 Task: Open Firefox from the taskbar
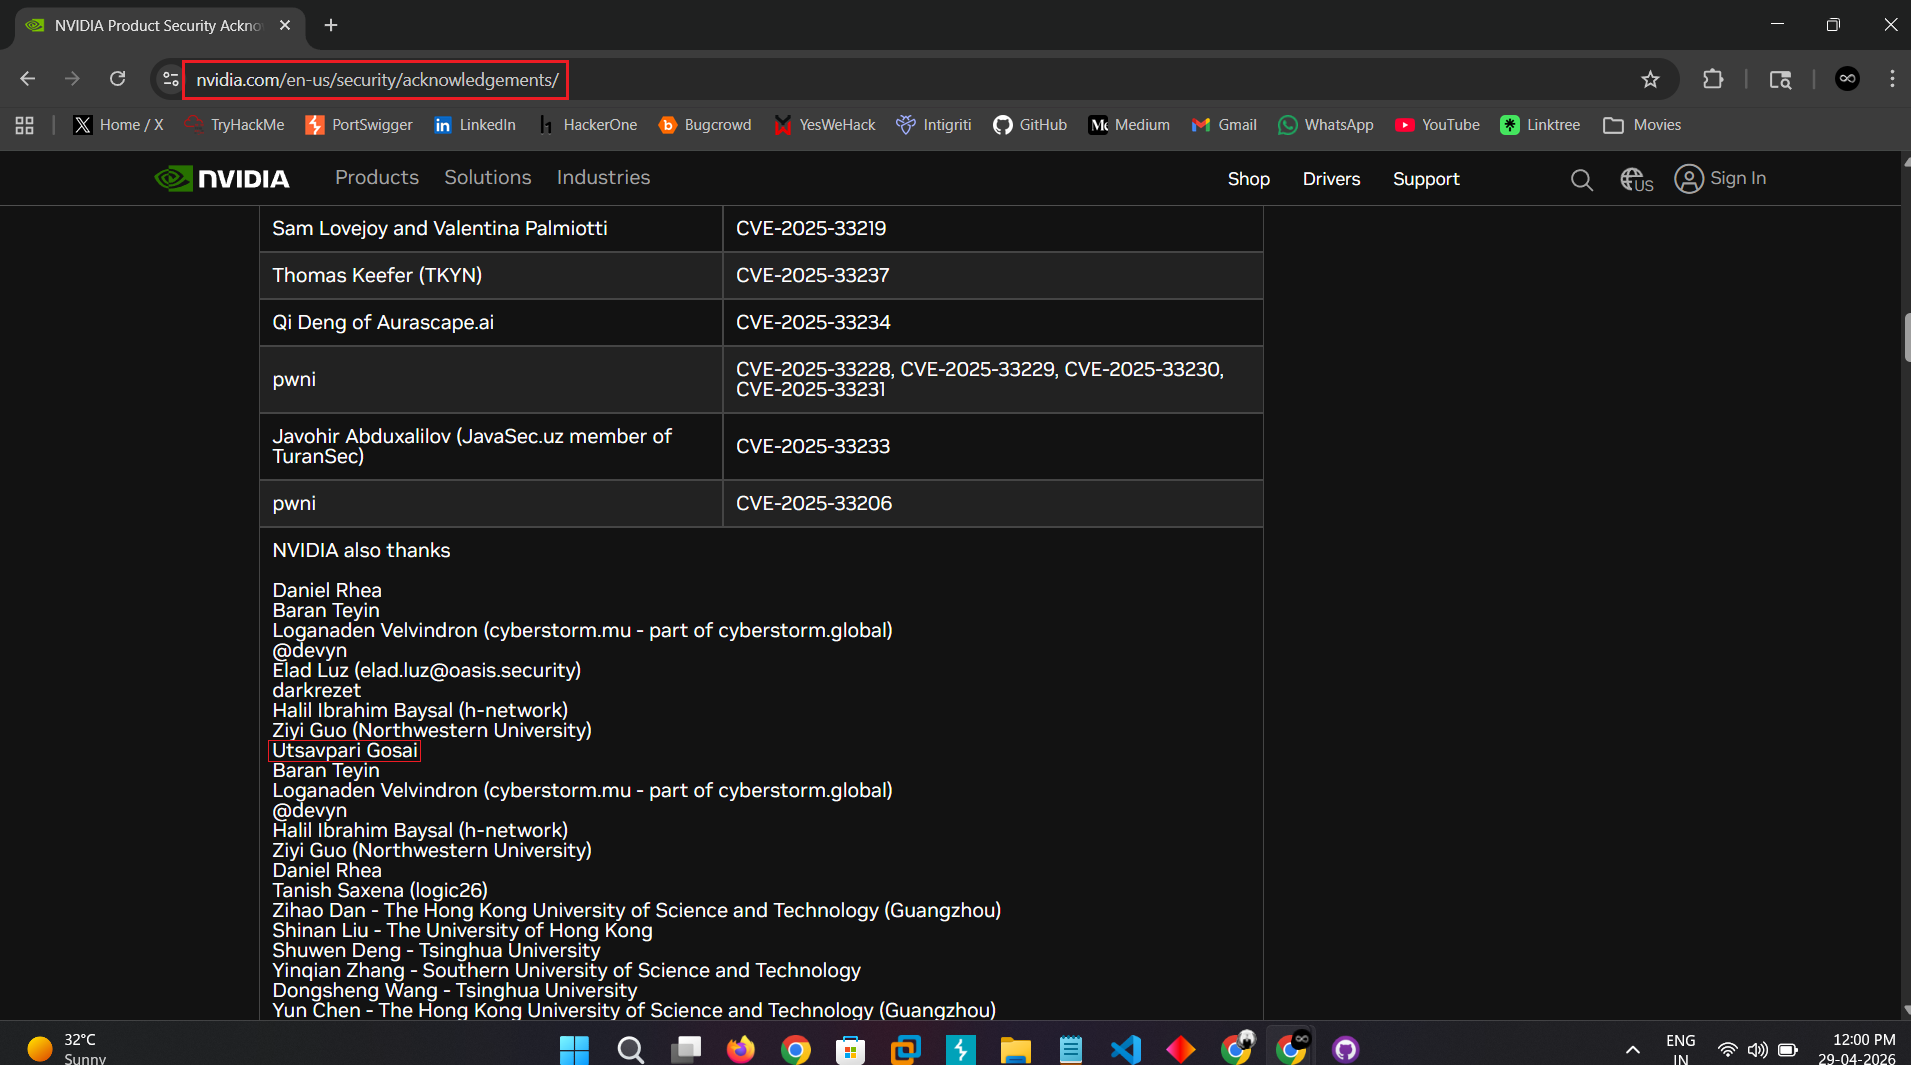[740, 1049]
